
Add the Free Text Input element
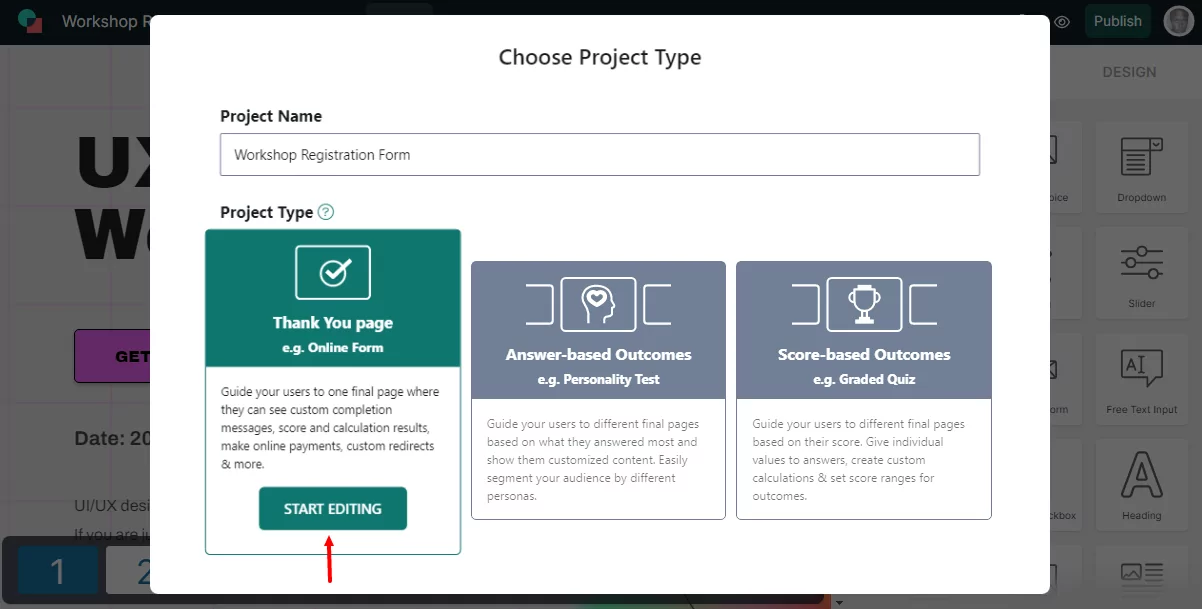pyautogui.click(x=1141, y=381)
